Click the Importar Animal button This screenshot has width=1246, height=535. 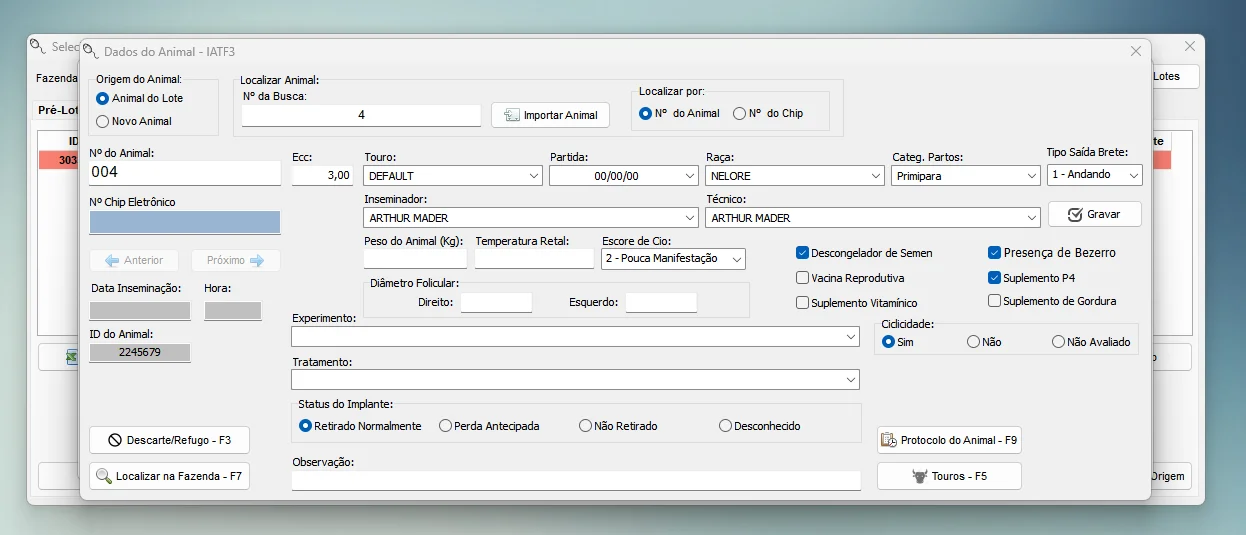550,115
